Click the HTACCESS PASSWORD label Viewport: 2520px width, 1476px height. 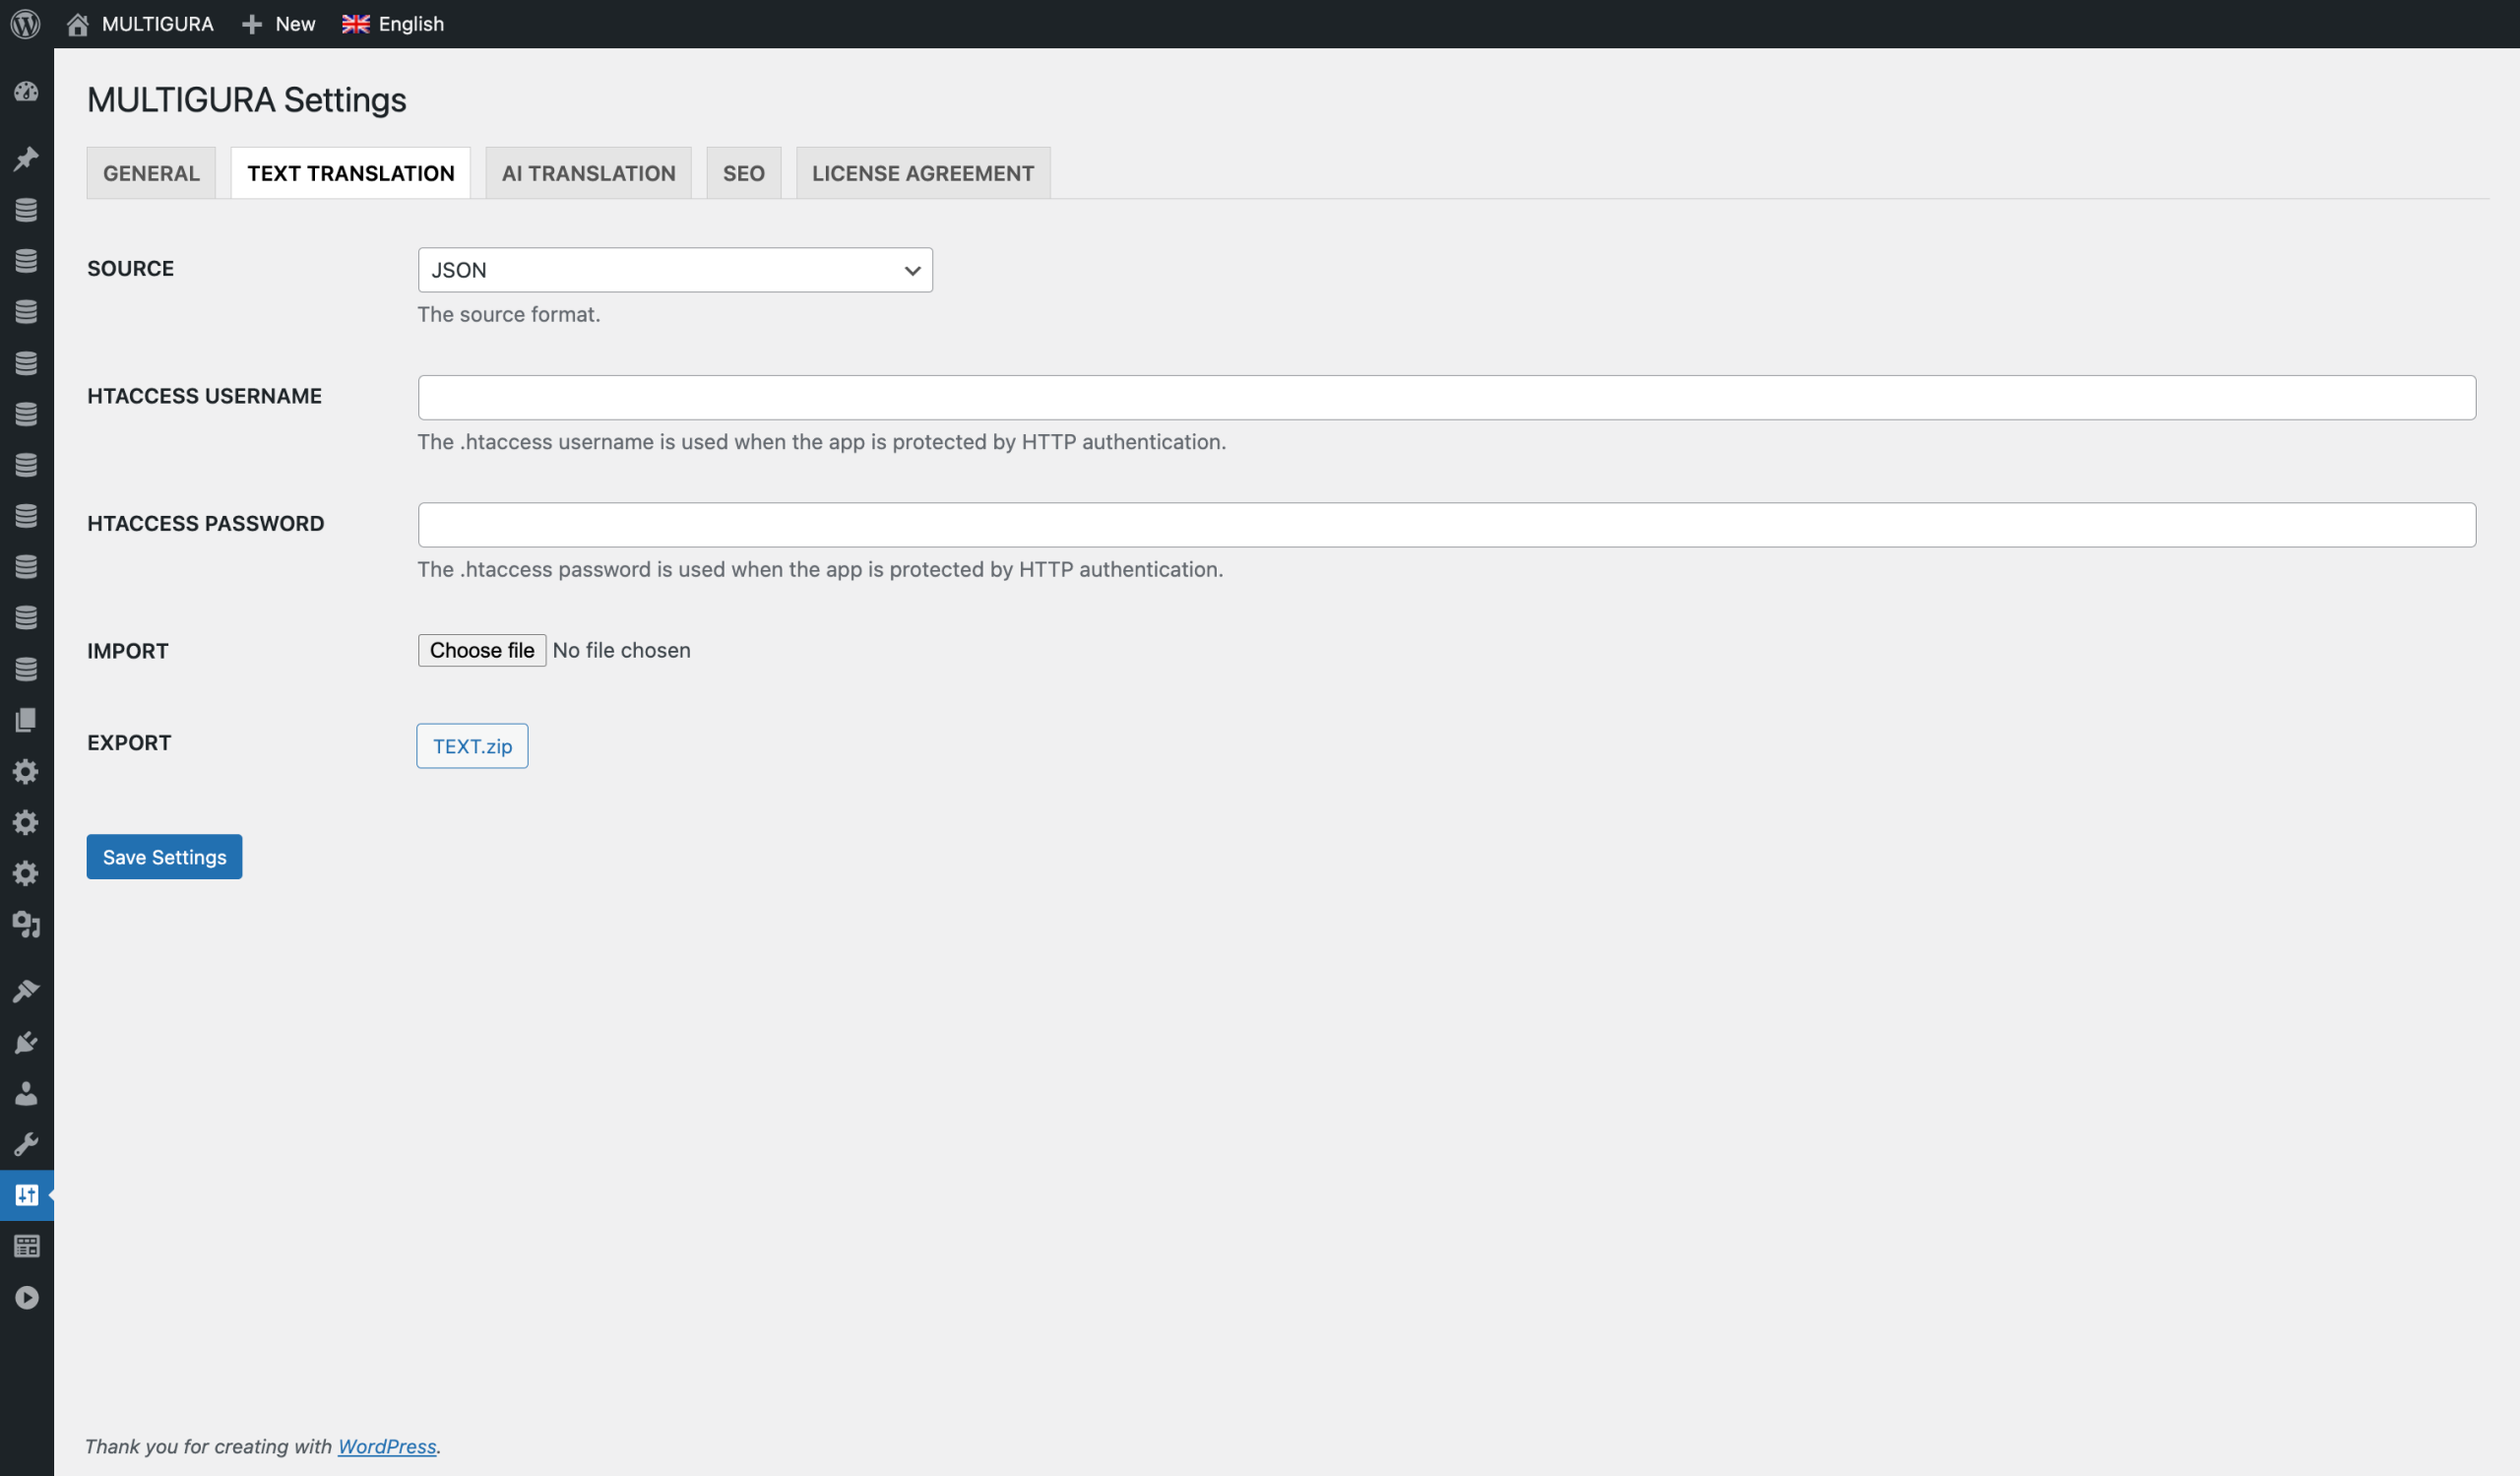coord(206,523)
